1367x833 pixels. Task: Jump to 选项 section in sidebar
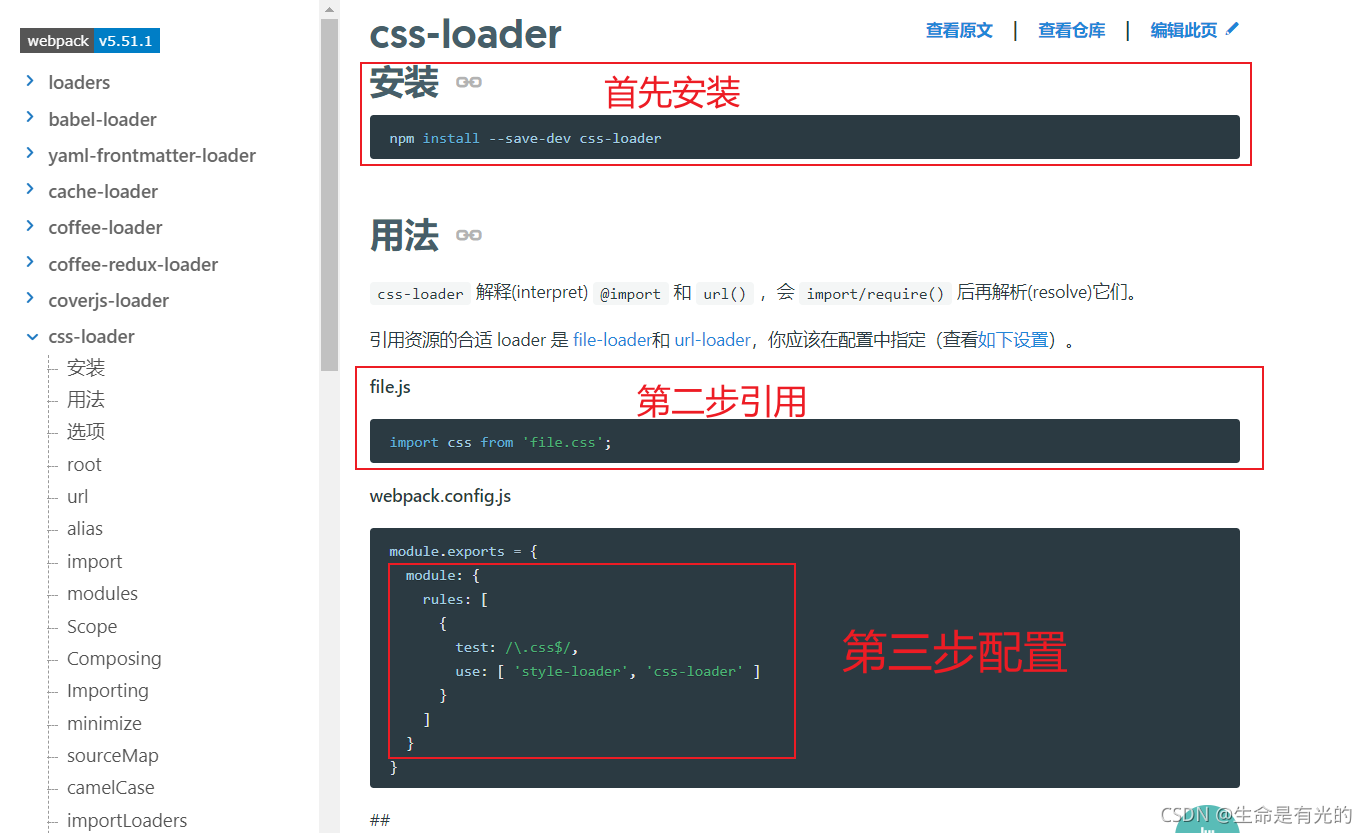[86, 432]
